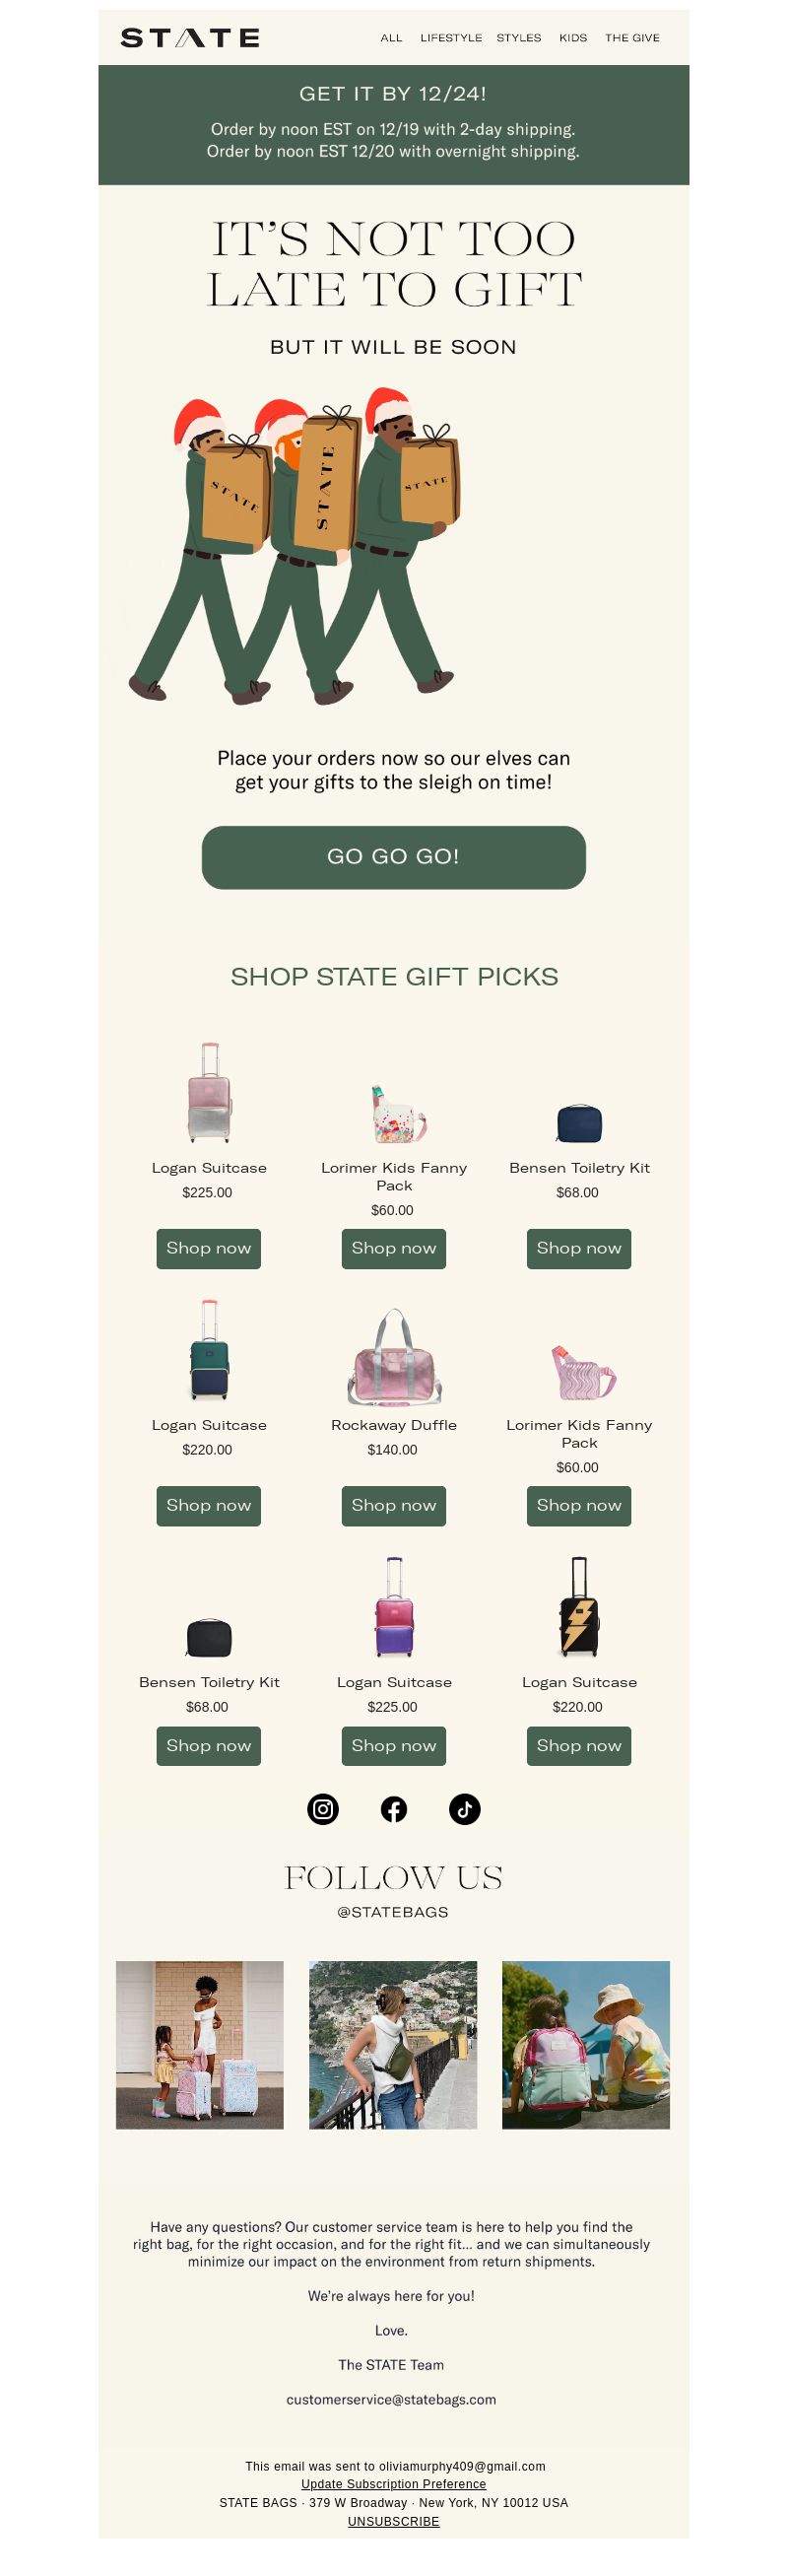Viewport: 788px width, 2576px height.
Task: Shop now for the $225.00 pink Logan Suitcase
Action: 209,1248
